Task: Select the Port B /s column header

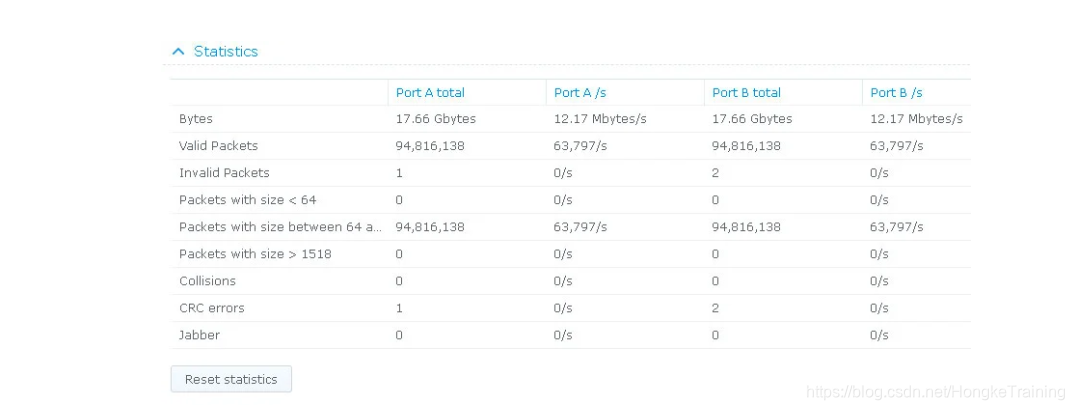Action: point(897,92)
